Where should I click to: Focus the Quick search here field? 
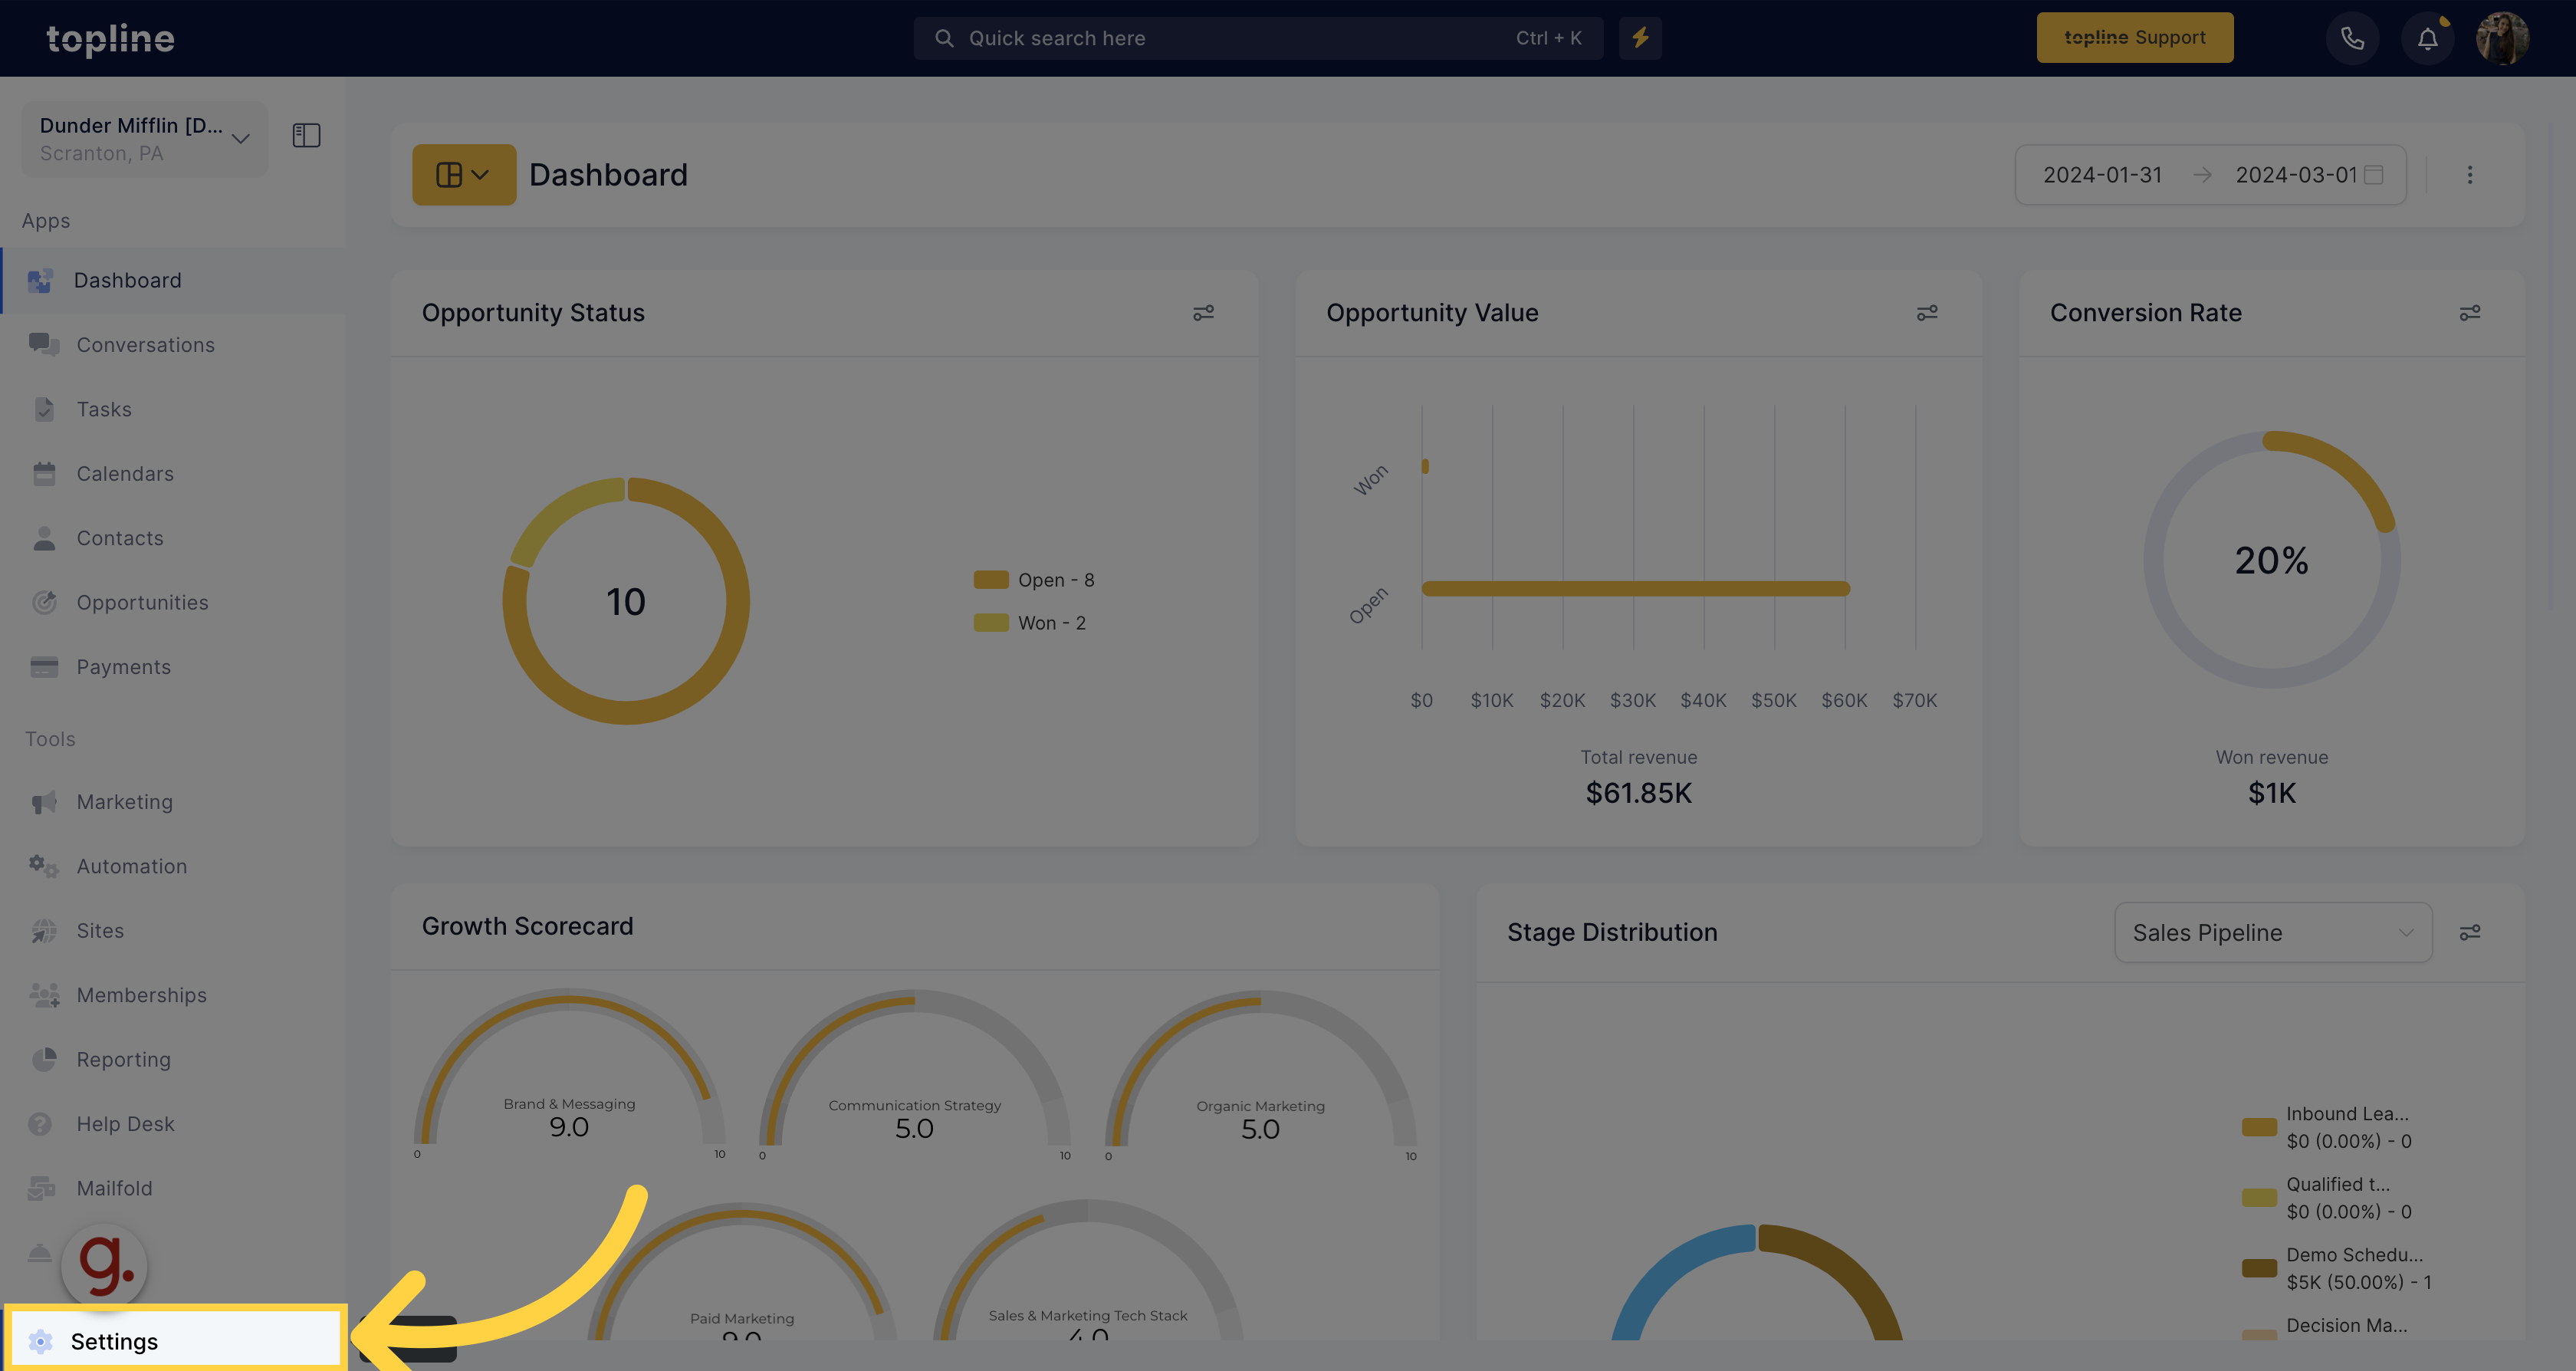point(1258,38)
